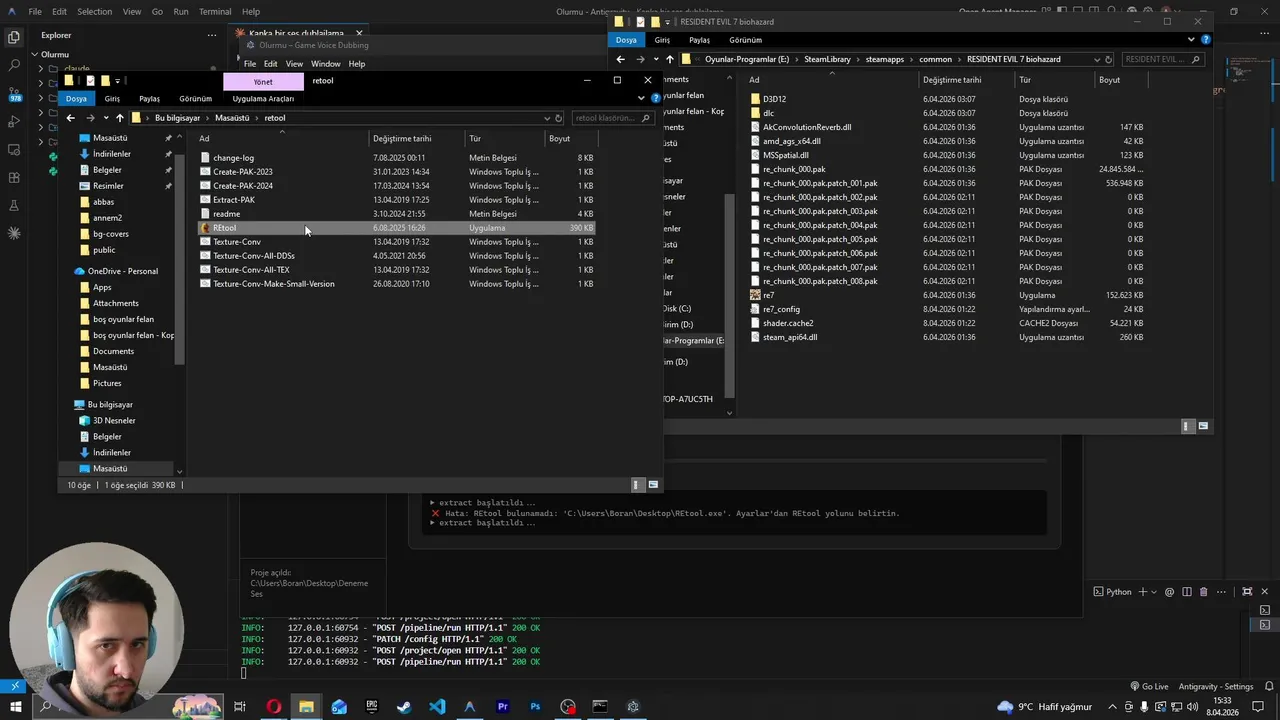Open Antigravity Terminal menu
The image size is (1280, 720).
215,12
